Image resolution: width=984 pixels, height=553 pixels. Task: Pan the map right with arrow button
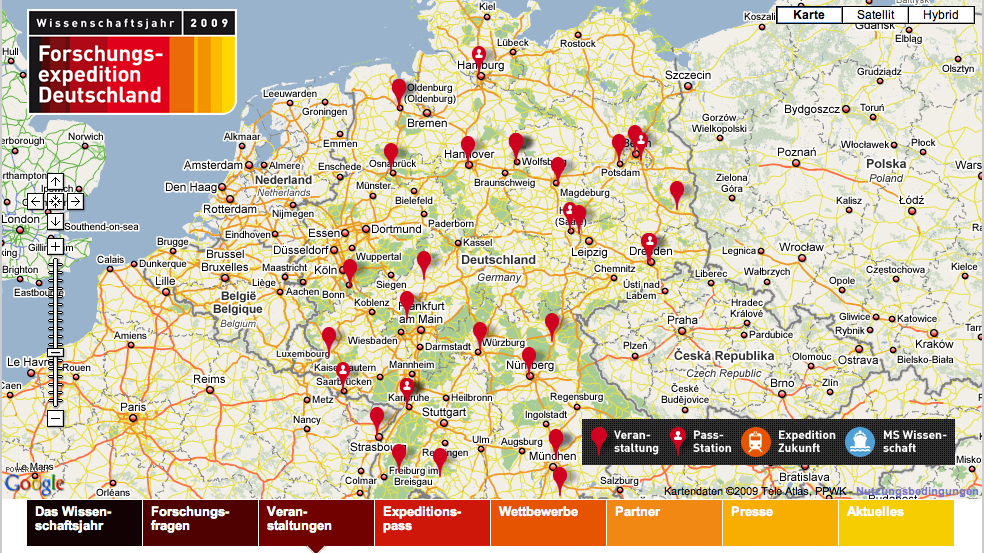click(75, 201)
